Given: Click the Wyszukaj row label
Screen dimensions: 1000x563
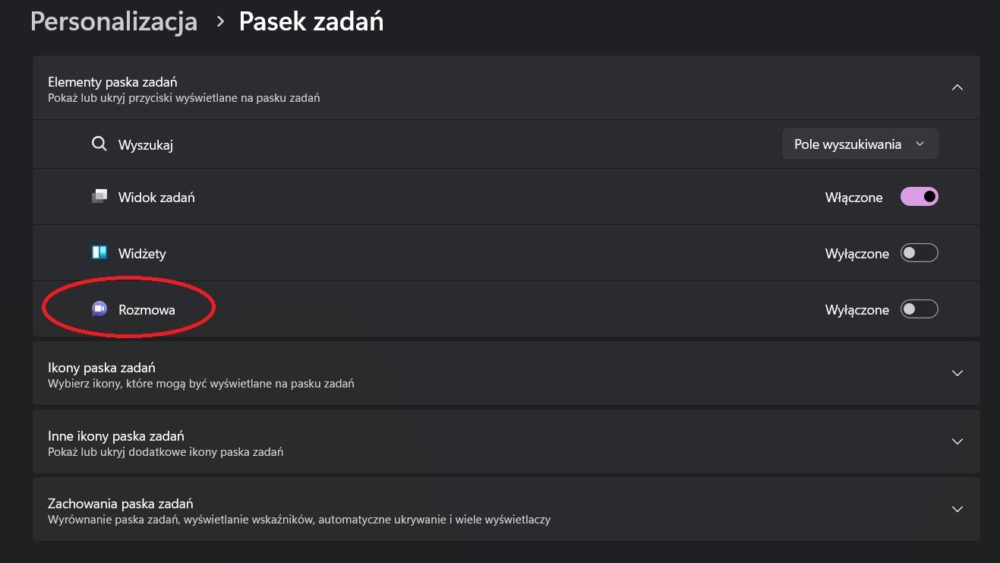Looking at the screenshot, I should point(145,145).
